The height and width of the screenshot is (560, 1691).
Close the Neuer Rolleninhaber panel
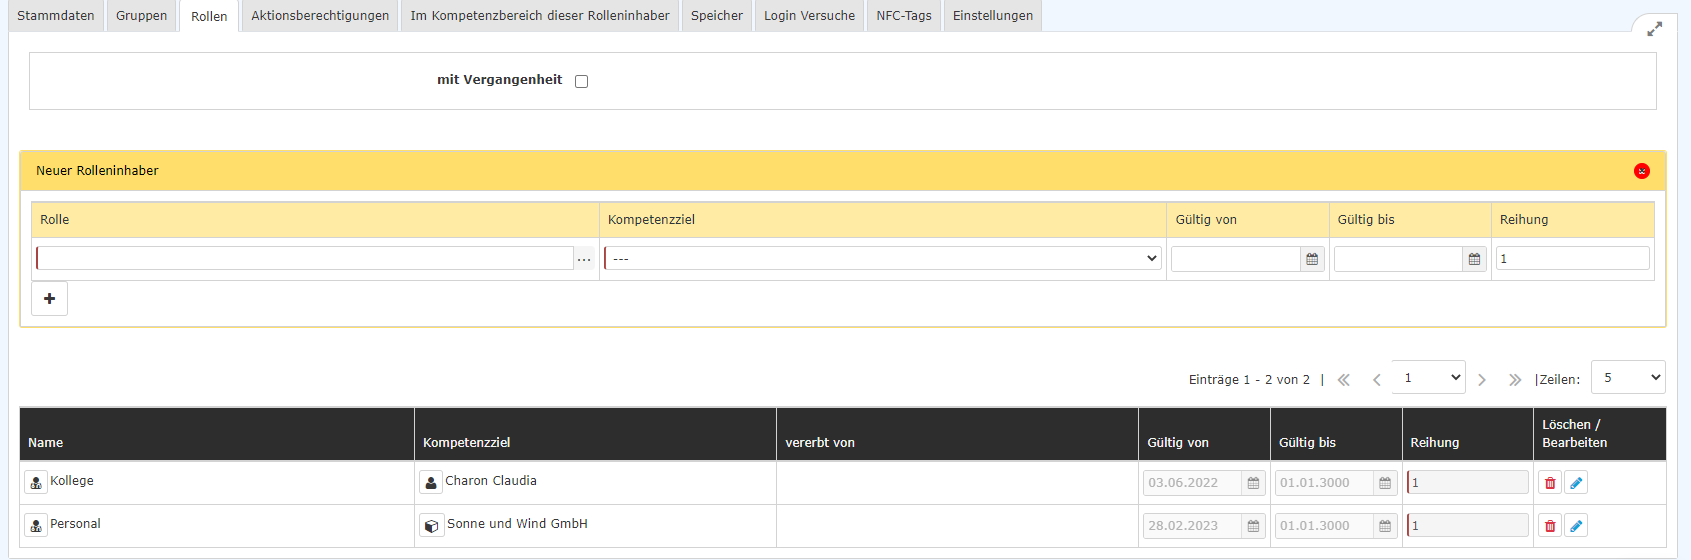(x=1642, y=171)
